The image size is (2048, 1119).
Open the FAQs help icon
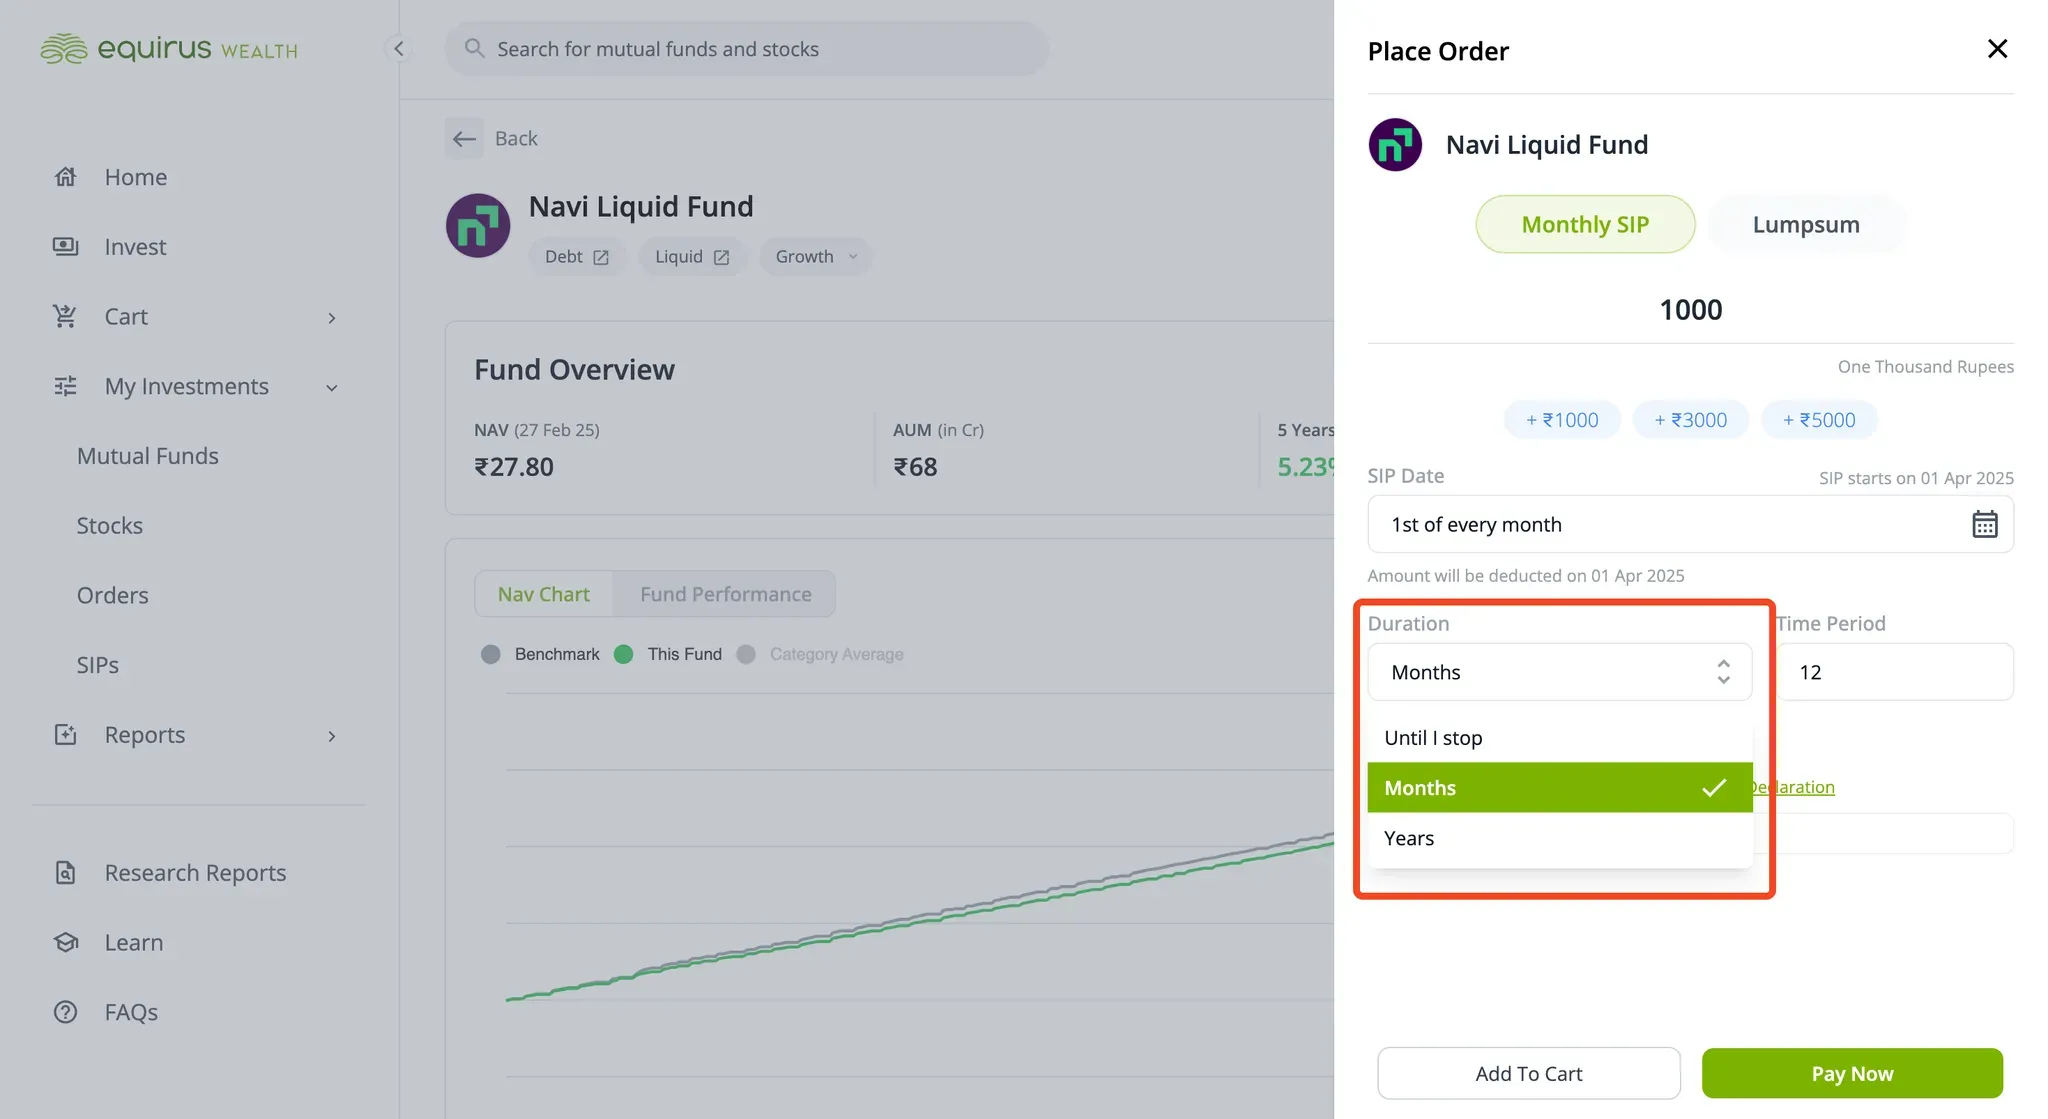pos(65,1012)
